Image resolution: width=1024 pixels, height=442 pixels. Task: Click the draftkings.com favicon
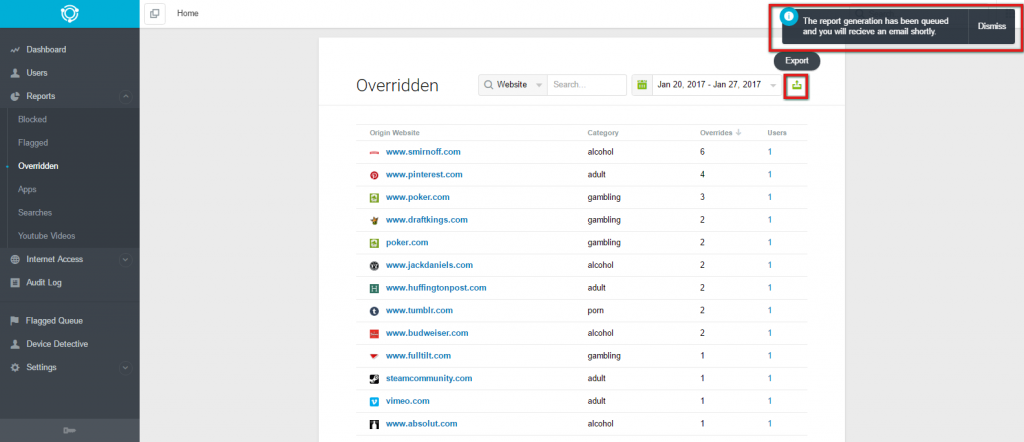click(374, 220)
